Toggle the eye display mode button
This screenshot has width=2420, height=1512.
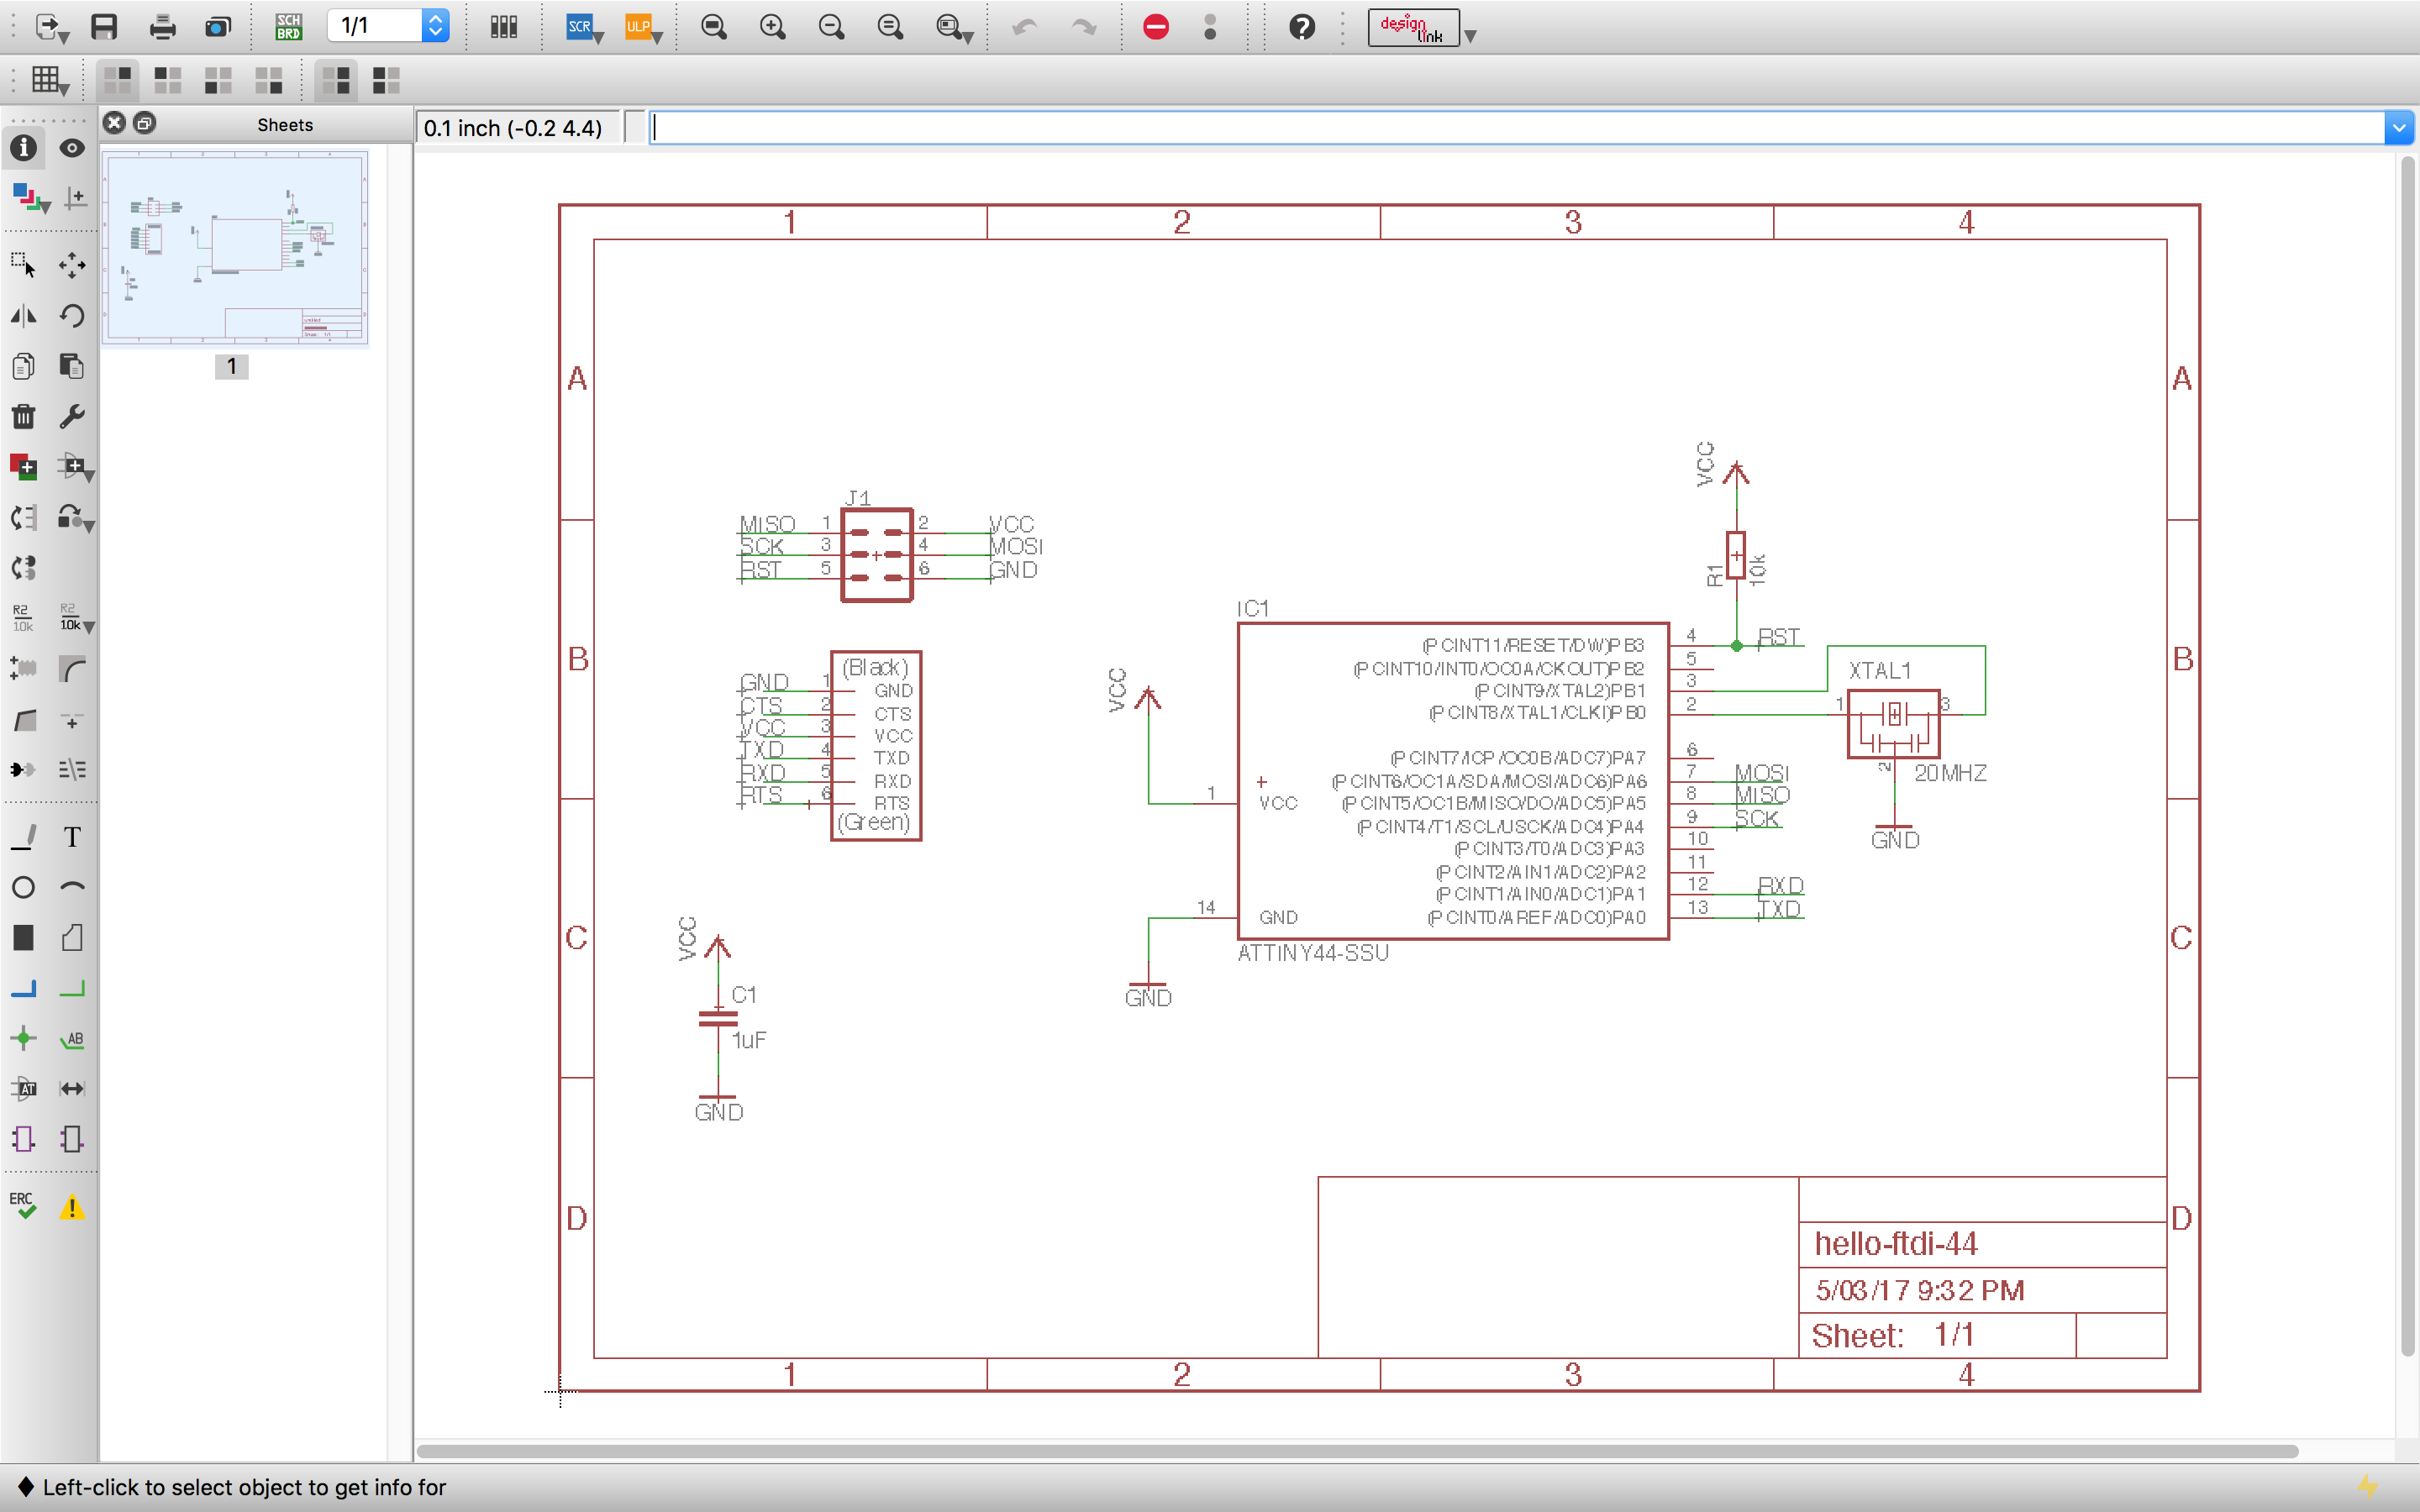tap(72, 148)
